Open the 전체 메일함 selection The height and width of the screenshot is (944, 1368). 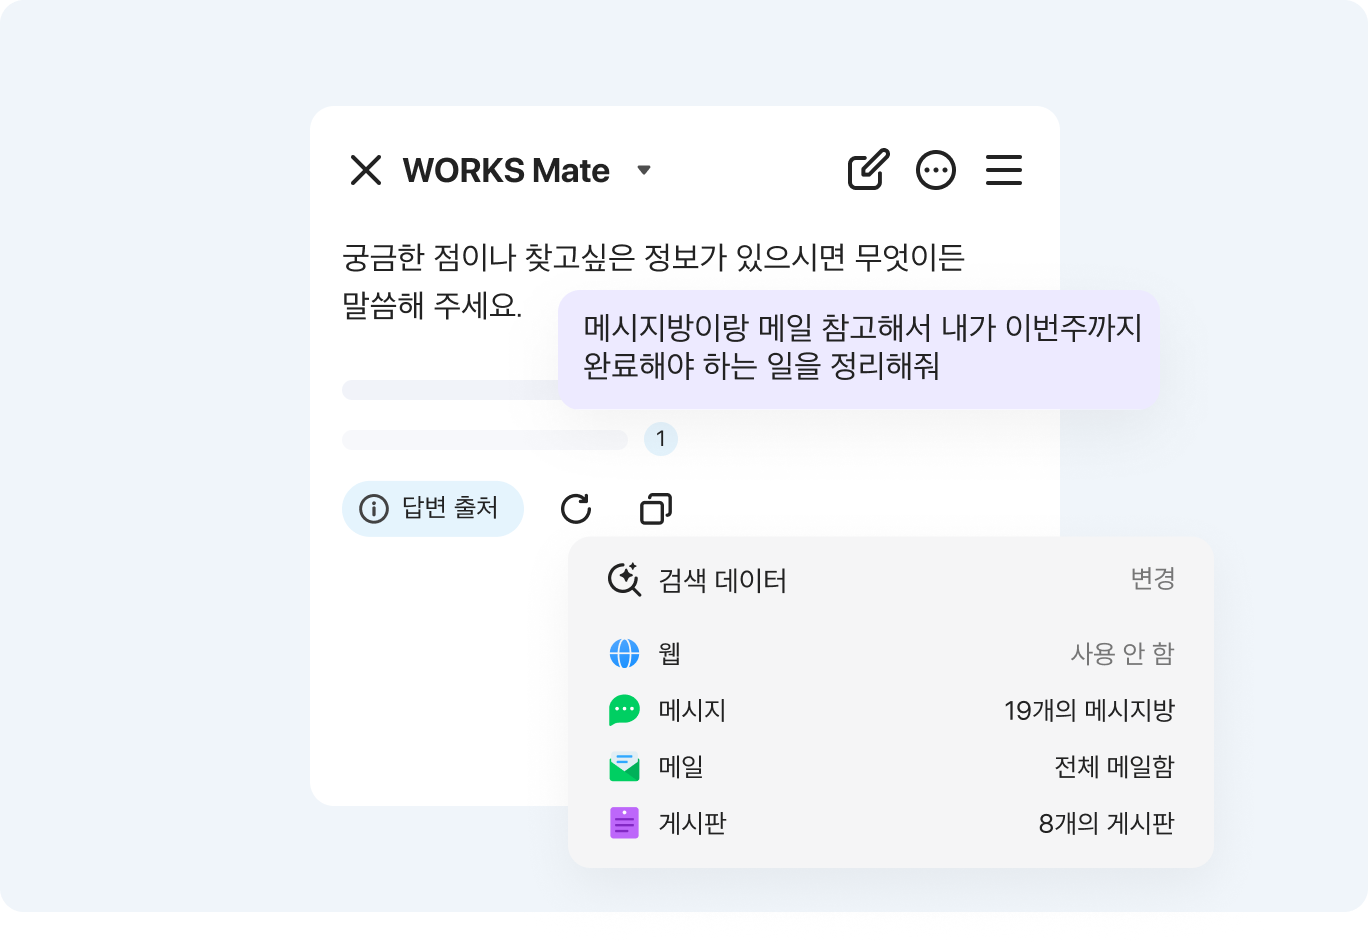(1114, 767)
